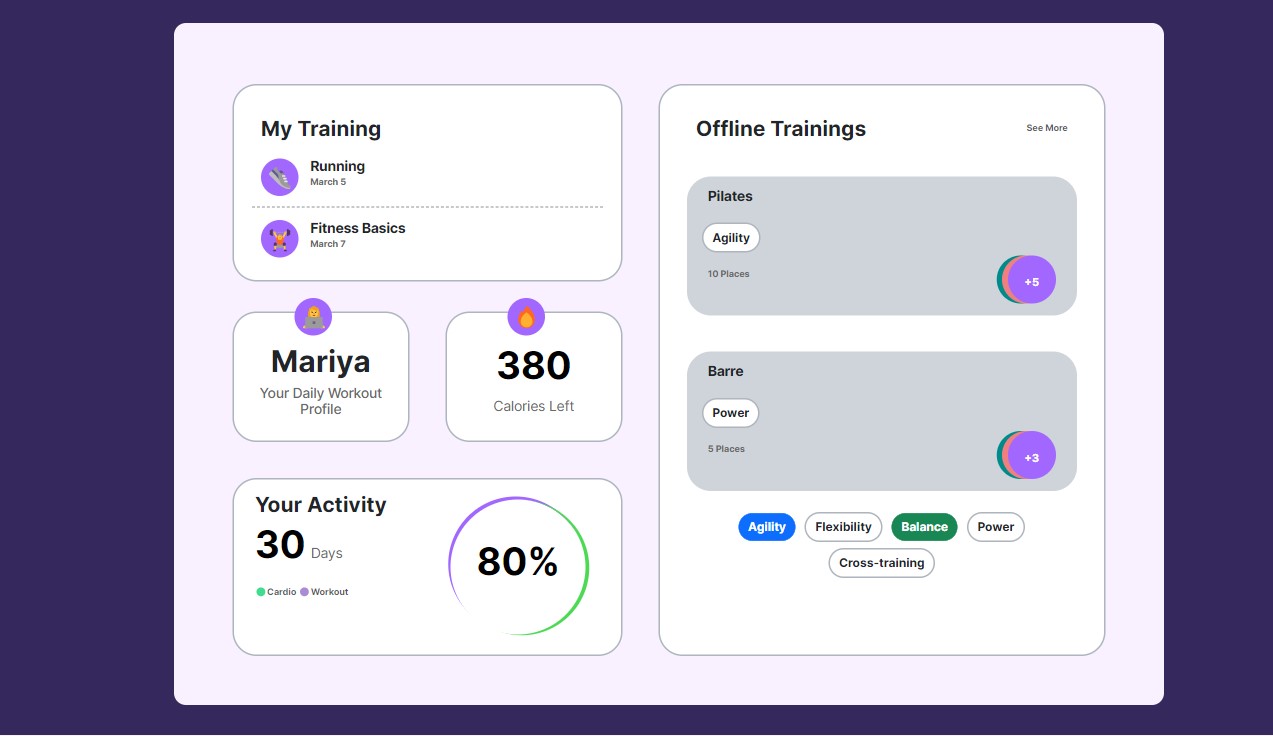Screen dimensions: 1273x736
Task: Click the Fitness Basics workout icon
Action: tap(279, 238)
